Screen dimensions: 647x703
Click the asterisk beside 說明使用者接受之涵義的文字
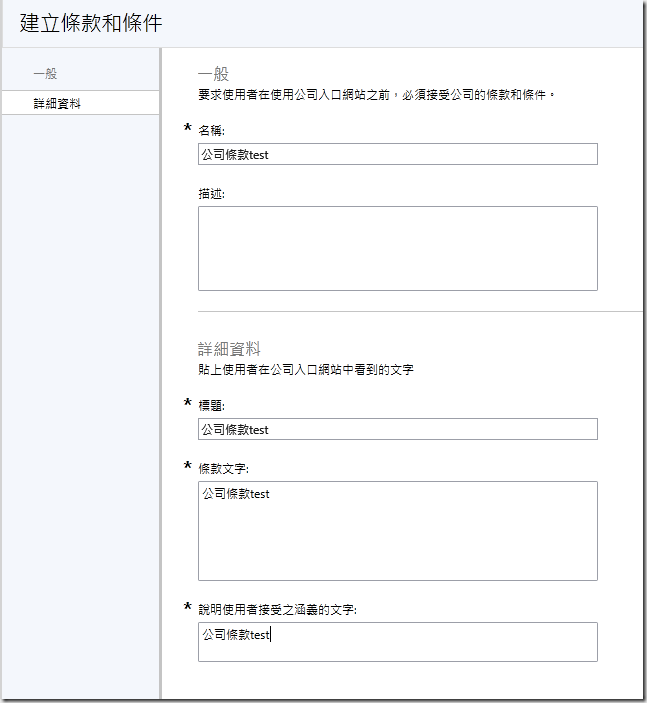(x=188, y=608)
